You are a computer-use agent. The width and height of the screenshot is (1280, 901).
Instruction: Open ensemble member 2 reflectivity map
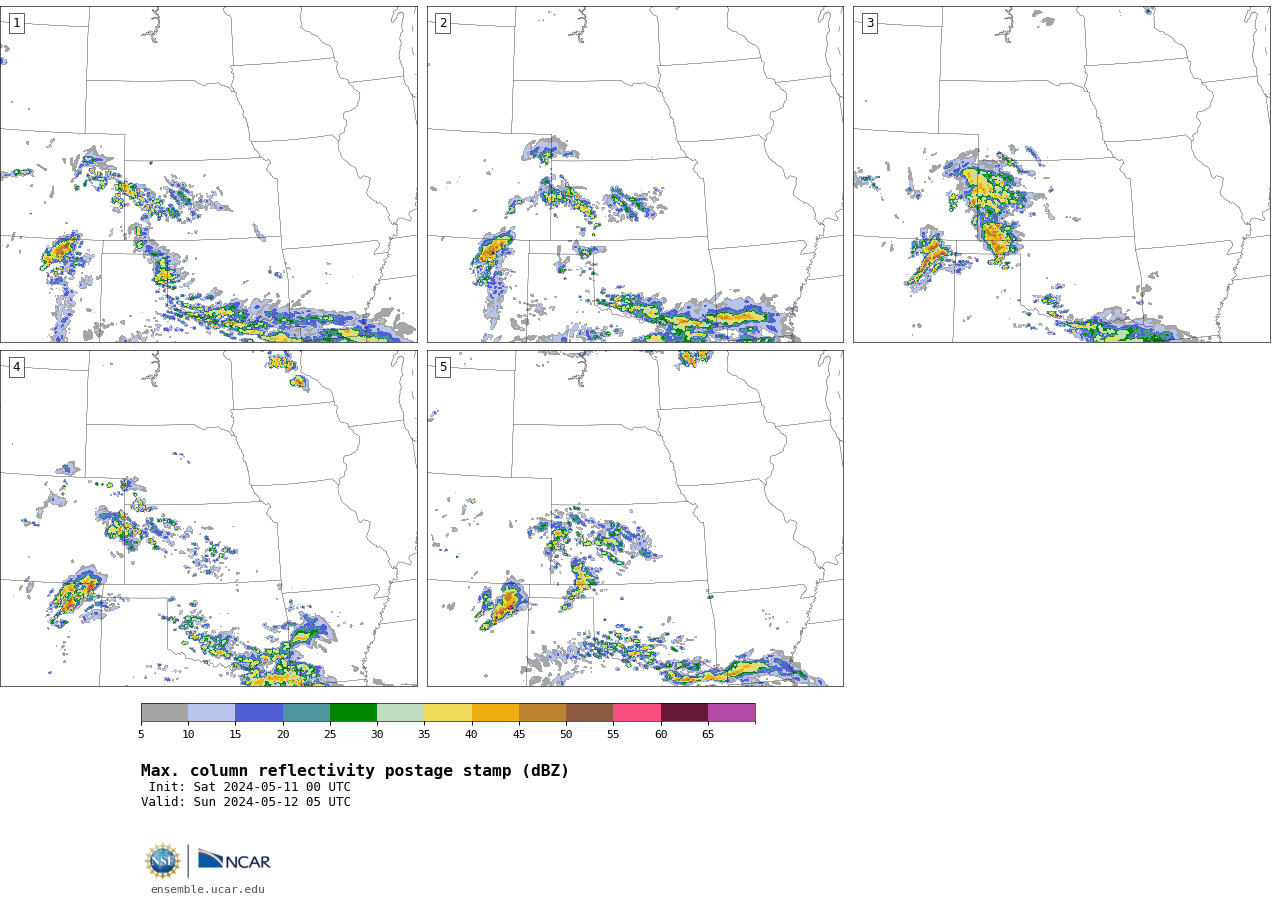pos(635,174)
